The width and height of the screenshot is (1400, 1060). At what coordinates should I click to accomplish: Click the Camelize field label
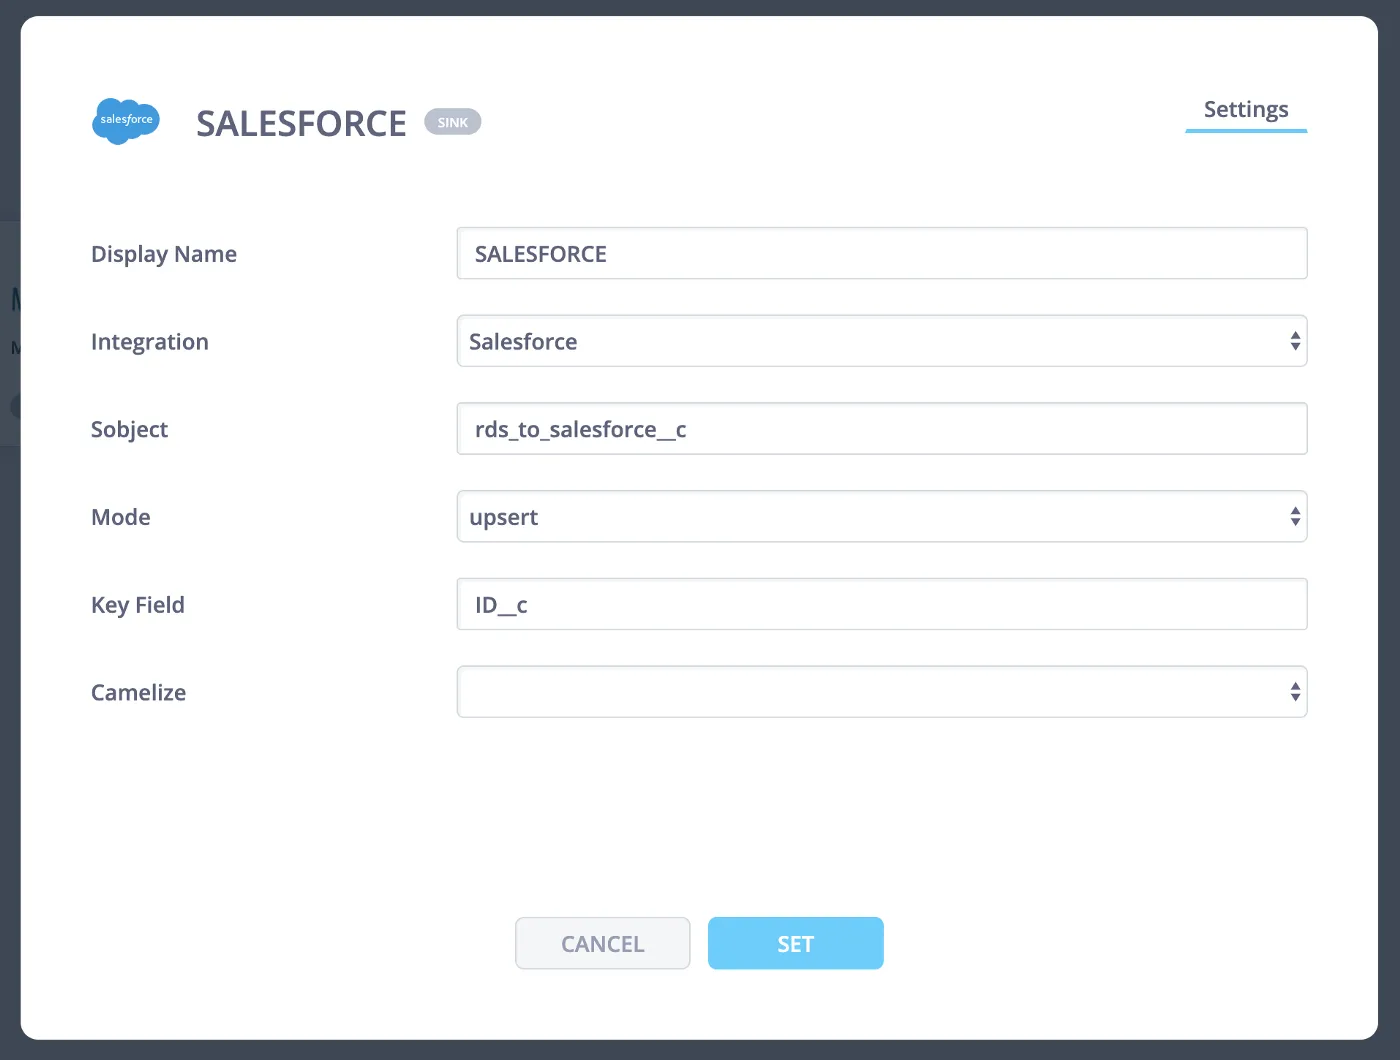pyautogui.click(x=138, y=693)
